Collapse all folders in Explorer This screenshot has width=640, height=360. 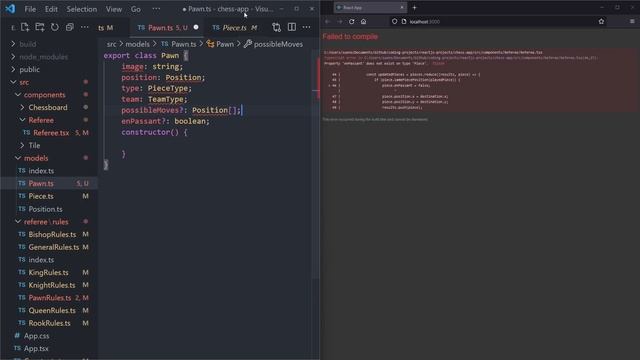coord(69,27)
